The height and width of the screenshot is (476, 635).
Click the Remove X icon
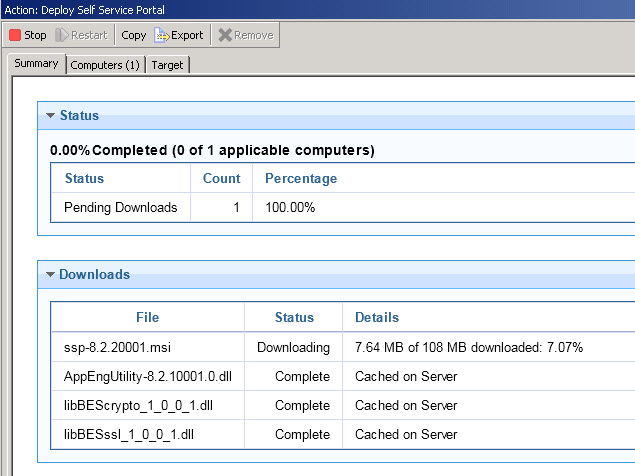225,35
